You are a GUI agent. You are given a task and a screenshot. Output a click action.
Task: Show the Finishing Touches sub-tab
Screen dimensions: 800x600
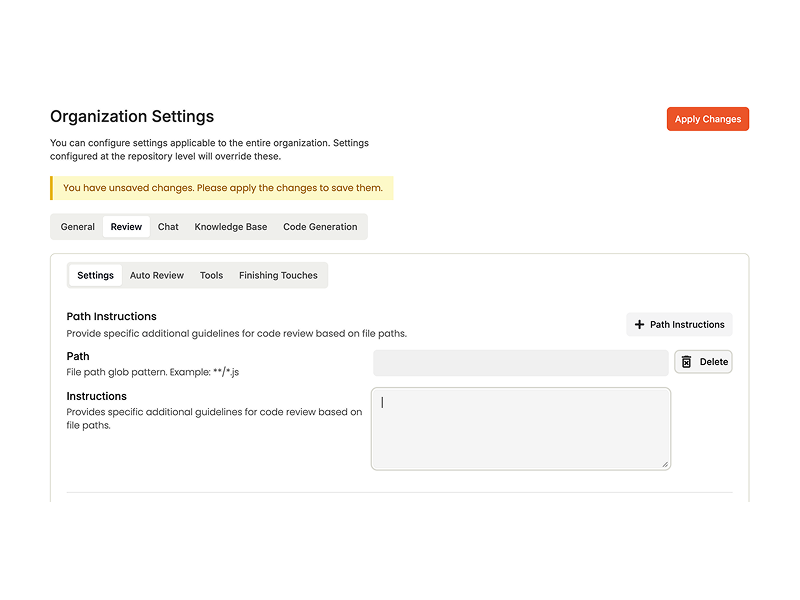278,276
